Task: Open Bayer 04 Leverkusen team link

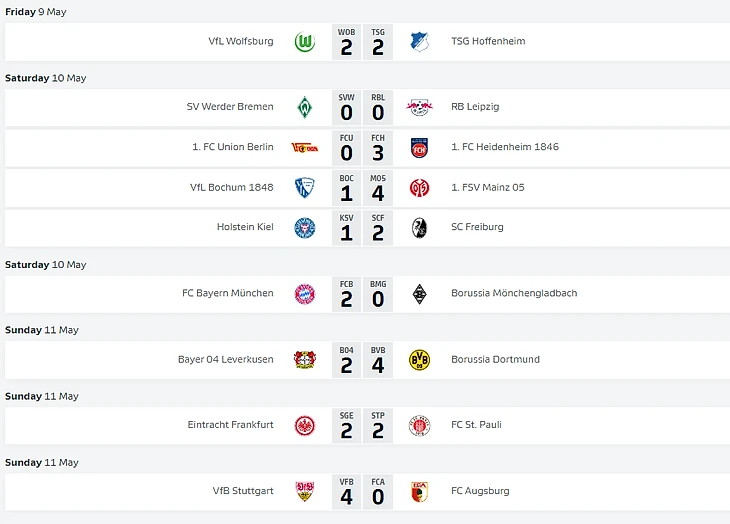Action: 225,359
